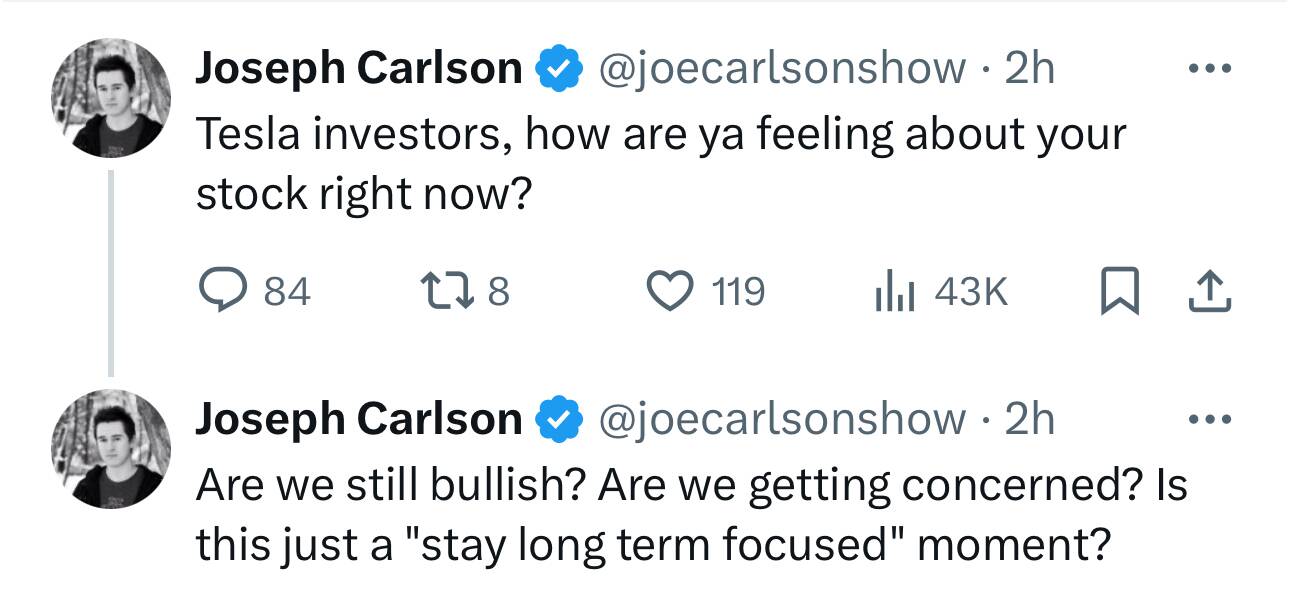Open Joseph Carlson's avatar on first tweet
The image size is (1290, 592).
tap(111, 99)
